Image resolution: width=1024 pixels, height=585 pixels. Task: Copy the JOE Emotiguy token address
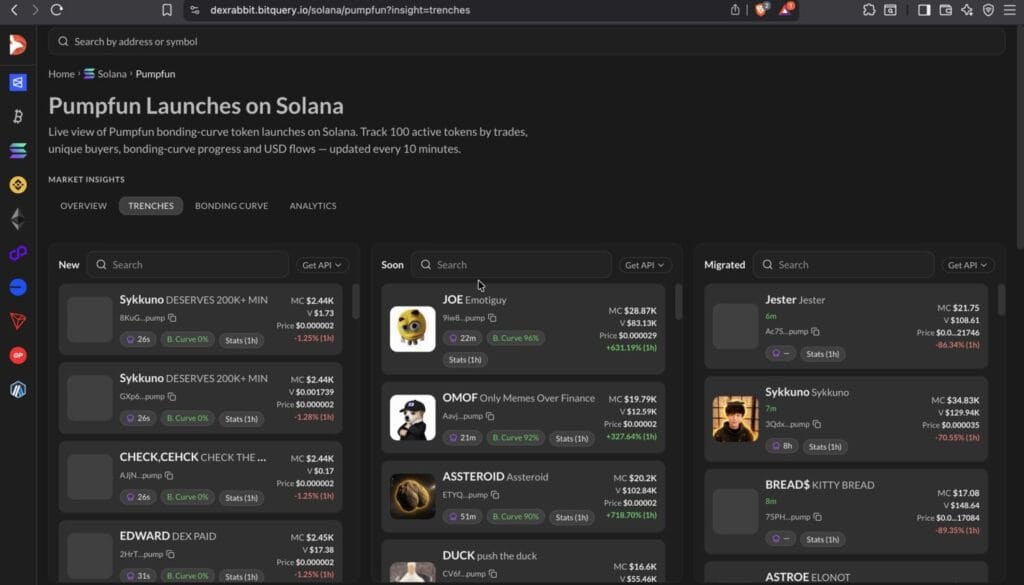[493, 317]
